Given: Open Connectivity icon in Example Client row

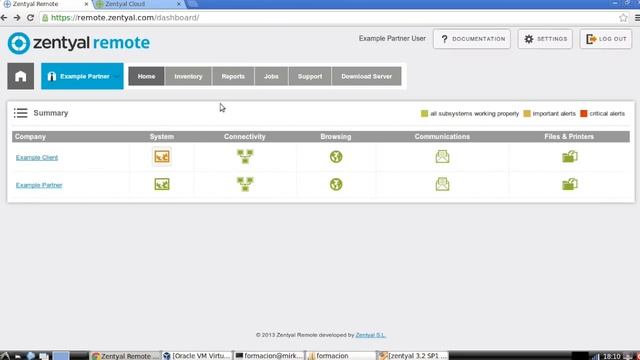Looking at the screenshot, I should (x=245, y=157).
